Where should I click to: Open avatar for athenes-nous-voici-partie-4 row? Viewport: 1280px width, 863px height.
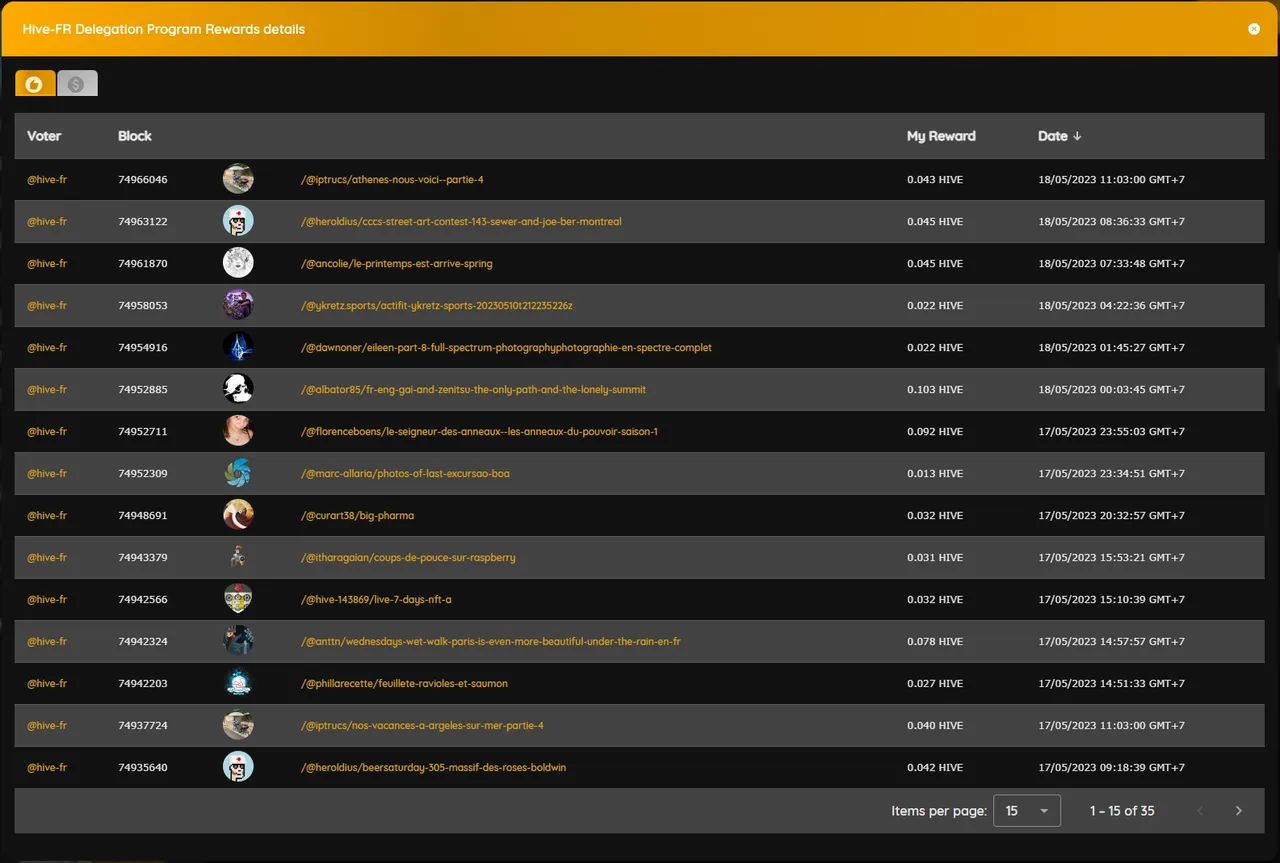pos(238,179)
